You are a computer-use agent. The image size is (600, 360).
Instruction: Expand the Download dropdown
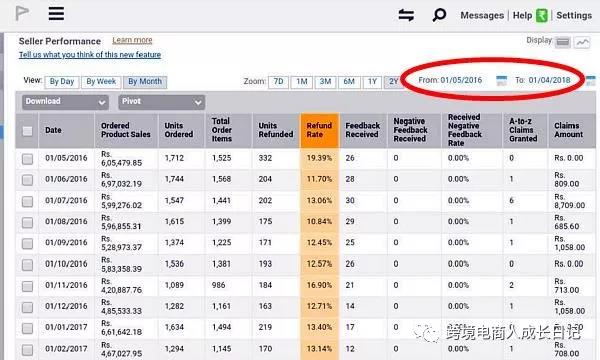(x=65, y=102)
